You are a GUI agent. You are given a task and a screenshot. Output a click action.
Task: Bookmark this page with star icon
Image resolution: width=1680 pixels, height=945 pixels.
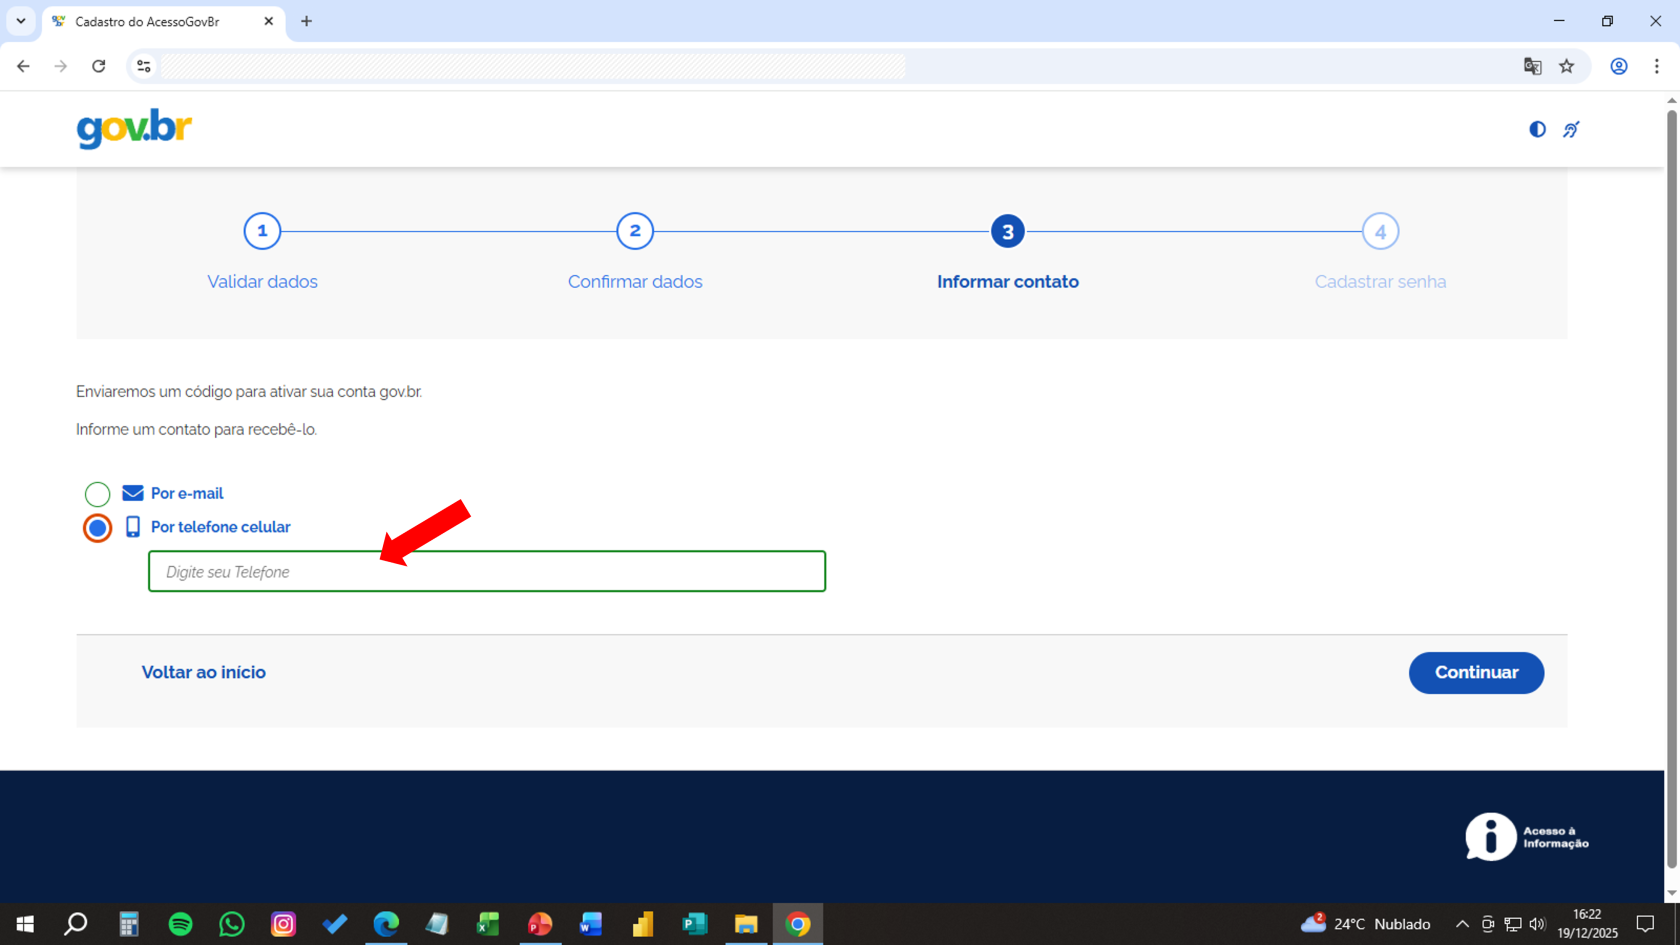pyautogui.click(x=1566, y=66)
